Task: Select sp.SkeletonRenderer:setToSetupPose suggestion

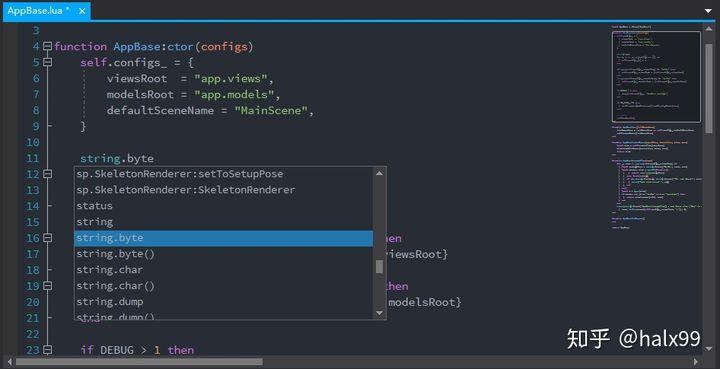Action: [x=224, y=174]
